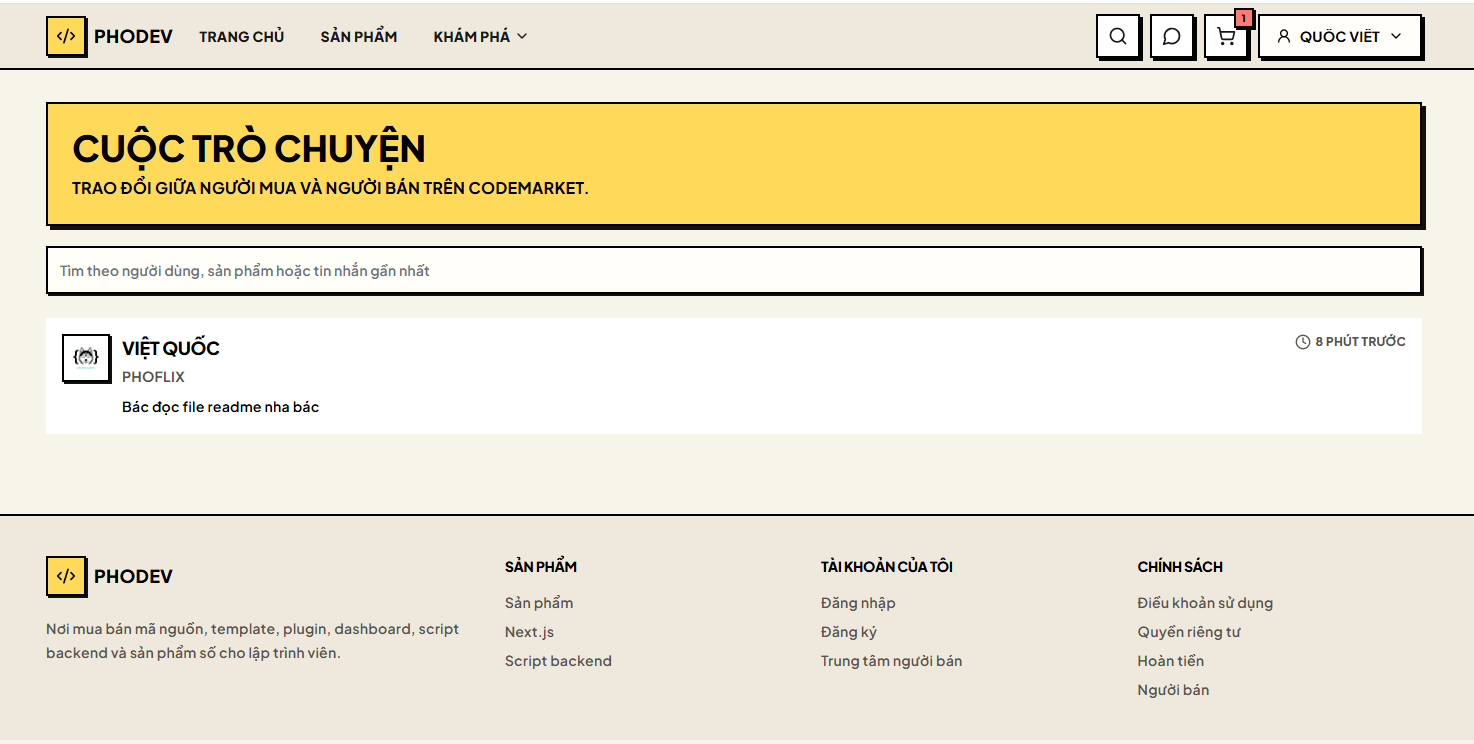Go to TRANG CHỦ in navigation
1474x744 pixels.
tap(242, 36)
